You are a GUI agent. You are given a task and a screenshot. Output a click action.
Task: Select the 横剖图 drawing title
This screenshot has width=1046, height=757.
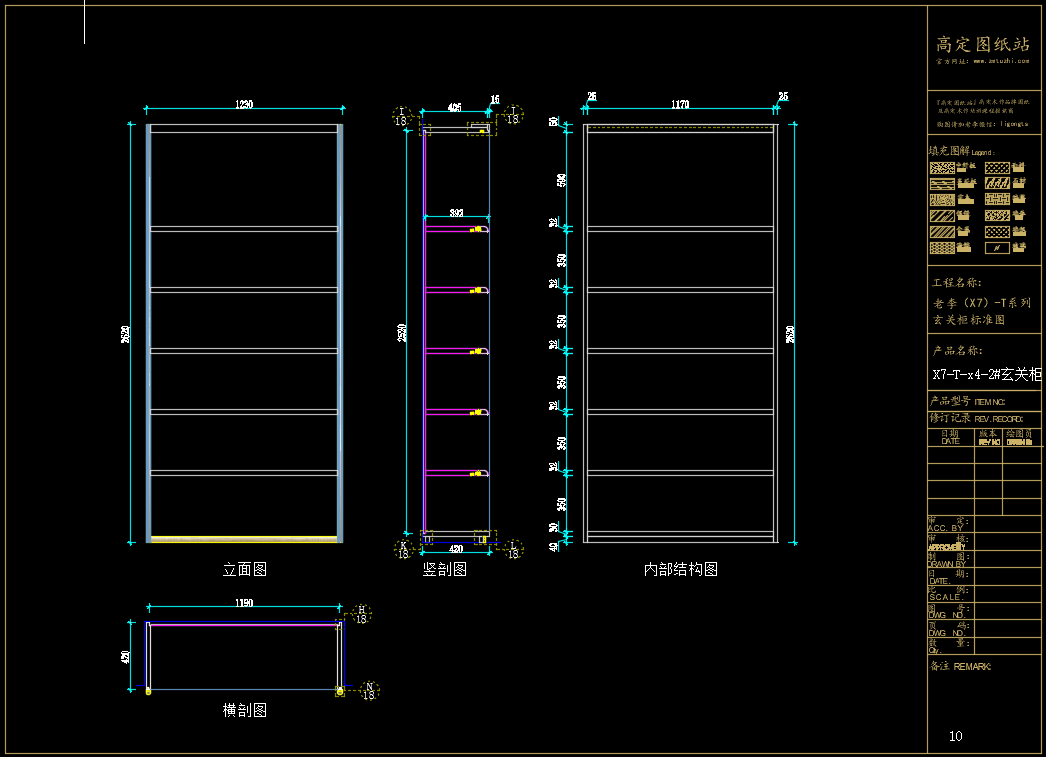[245, 710]
